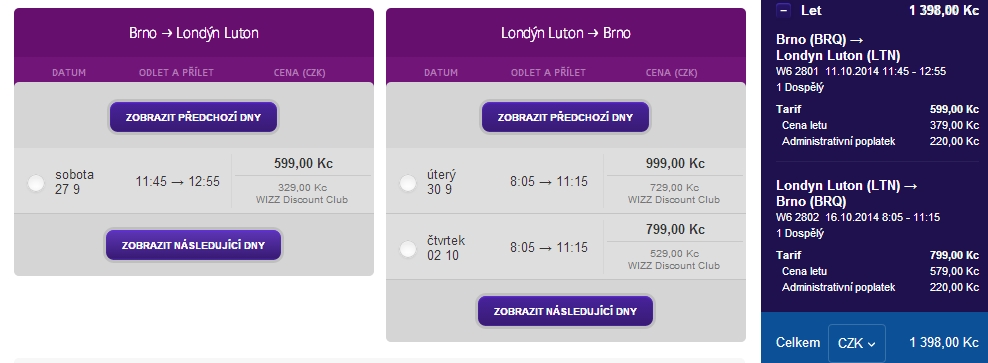
Task: Click the Celkem total amount
Action: tap(943, 342)
